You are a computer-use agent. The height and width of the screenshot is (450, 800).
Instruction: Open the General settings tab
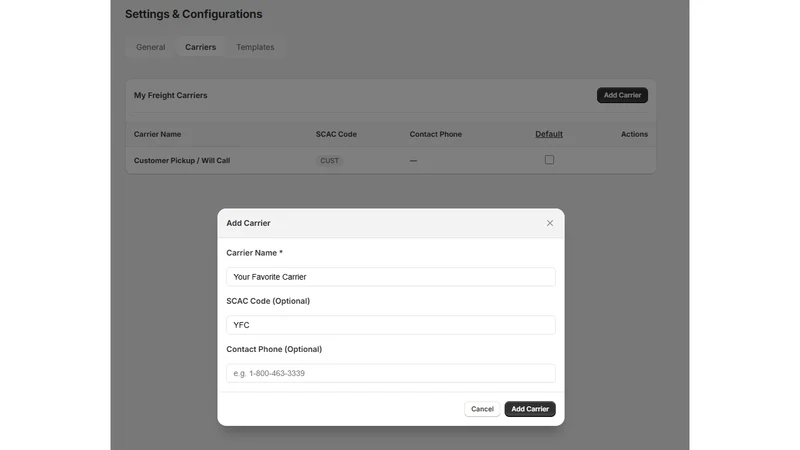[x=151, y=47]
